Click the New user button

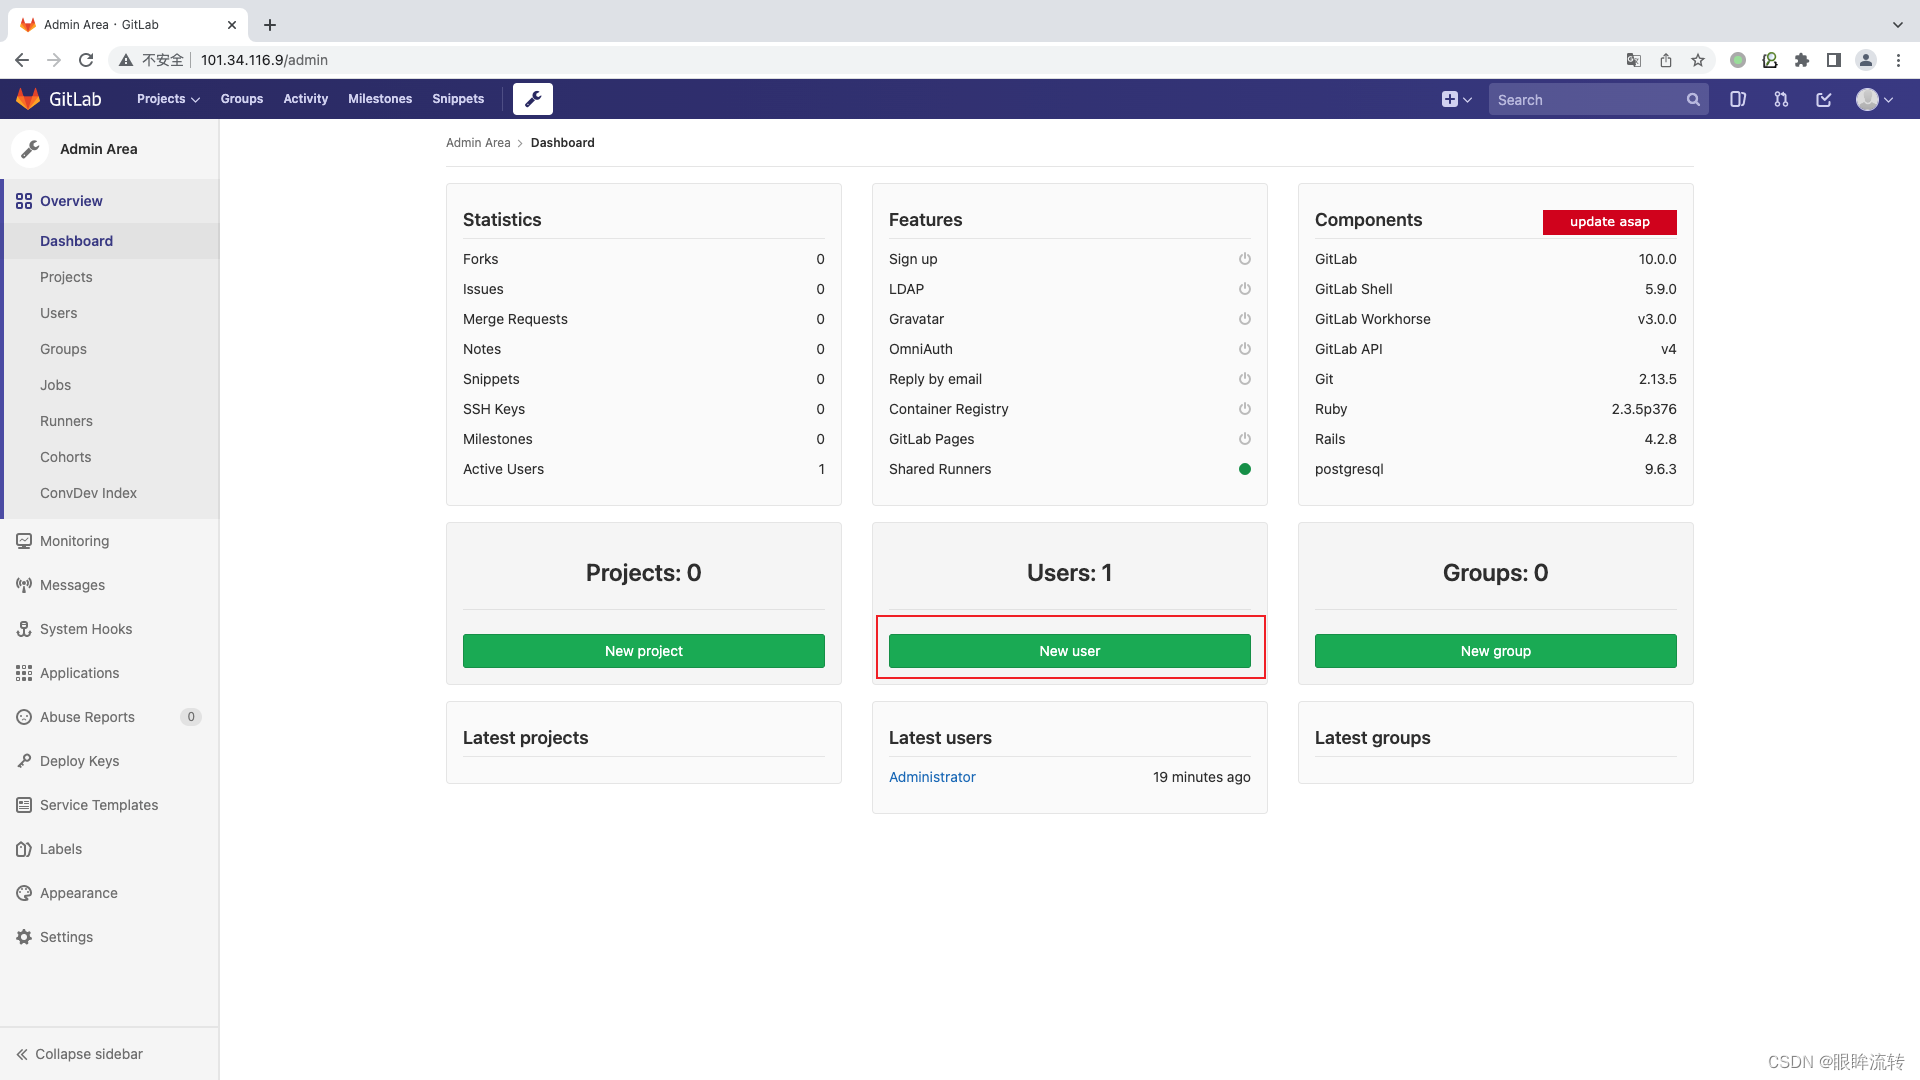[1070, 651]
